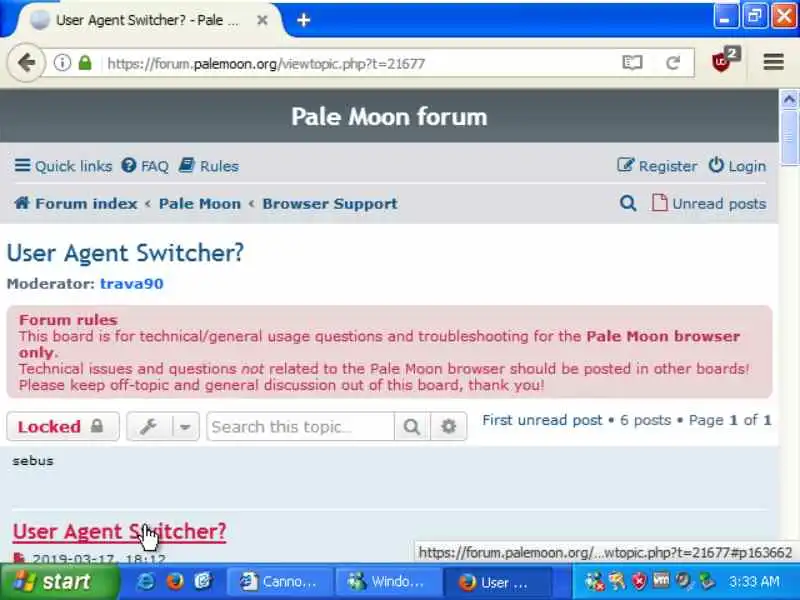Switch to the User... taskbar window

click(497, 582)
